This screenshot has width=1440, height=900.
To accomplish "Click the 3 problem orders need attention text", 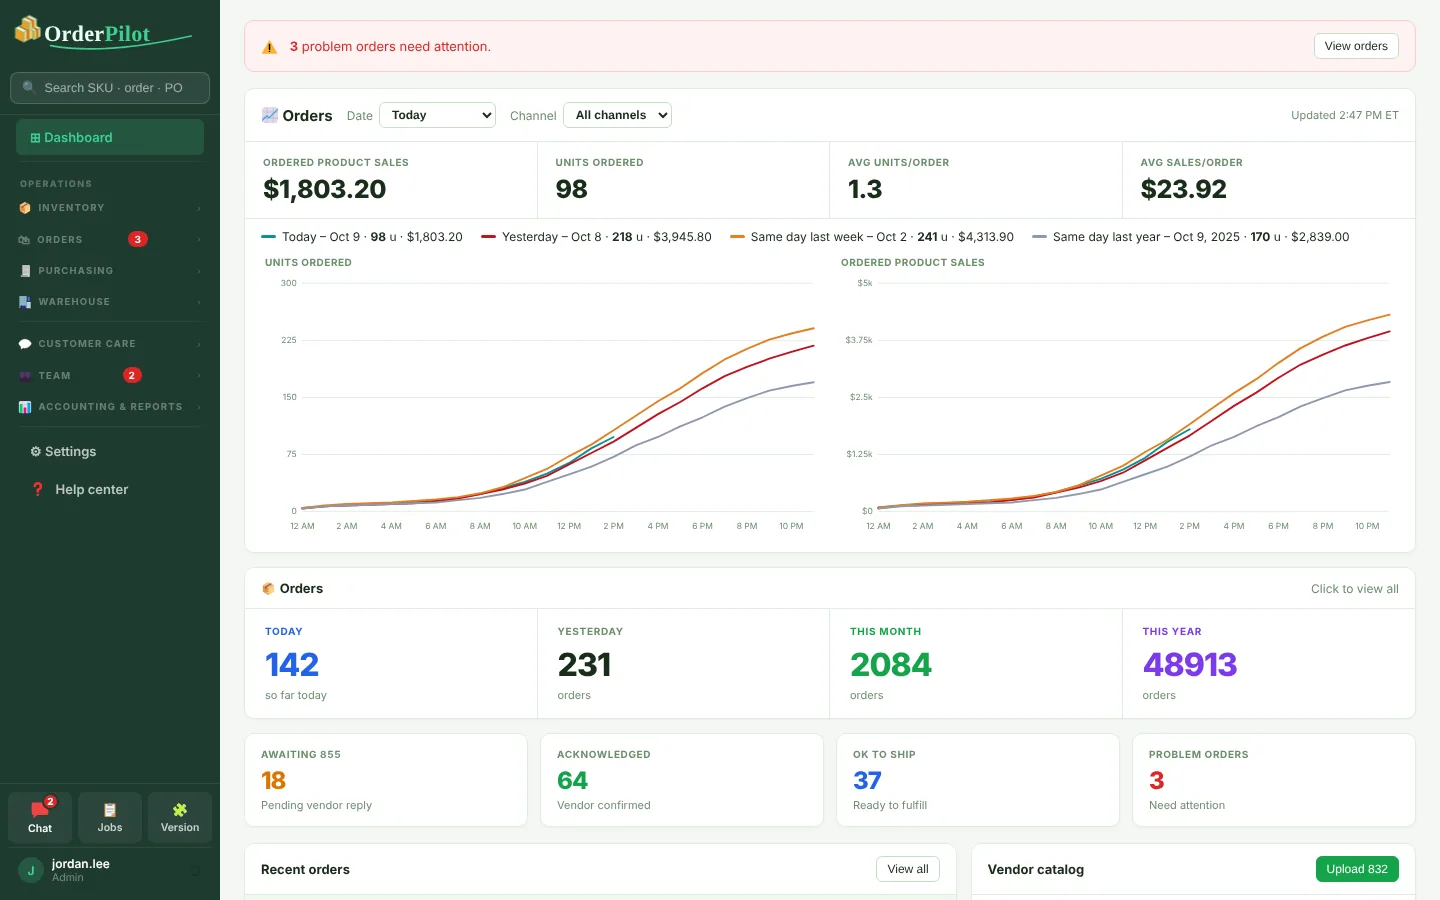I will coord(390,47).
